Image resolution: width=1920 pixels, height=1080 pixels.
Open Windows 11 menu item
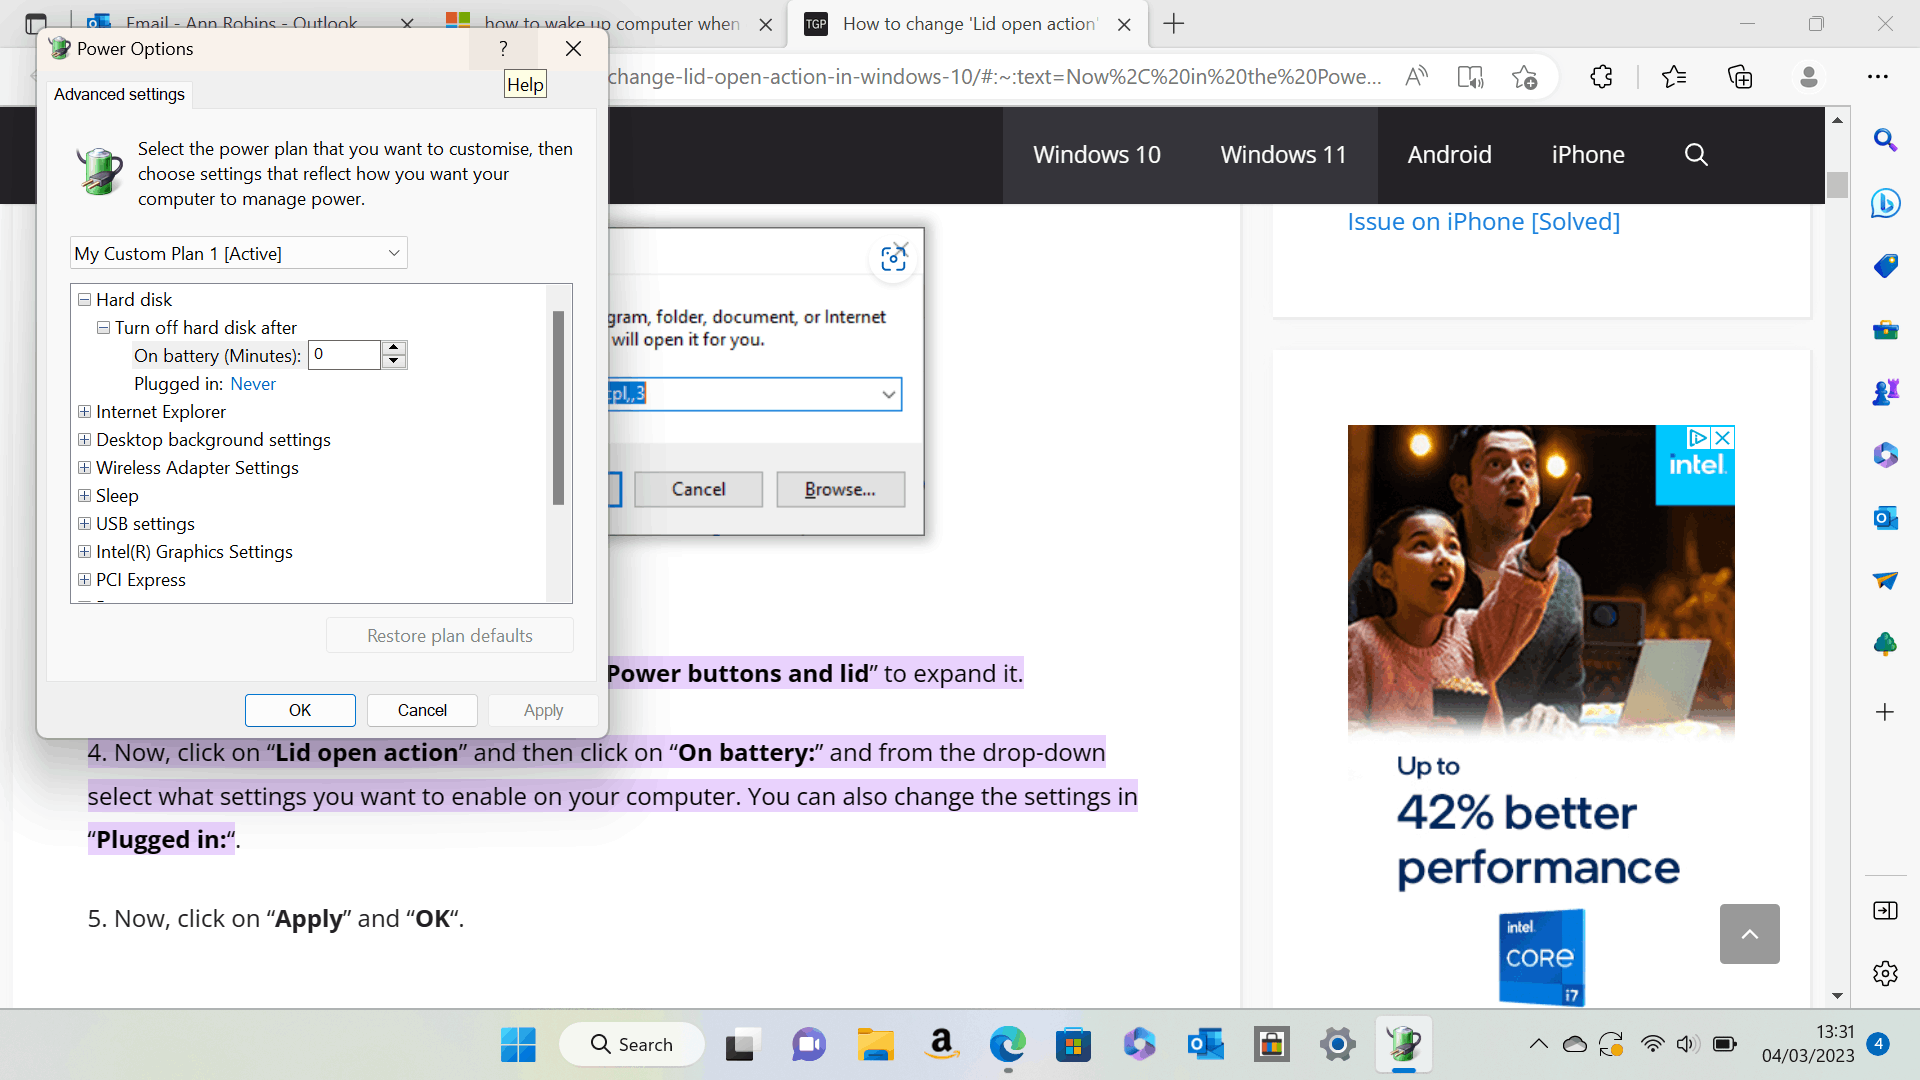(1283, 155)
